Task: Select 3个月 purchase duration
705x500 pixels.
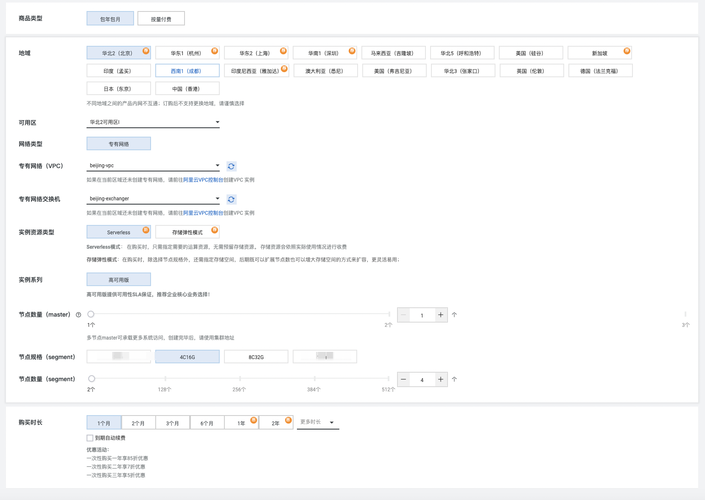Action: coord(173,423)
